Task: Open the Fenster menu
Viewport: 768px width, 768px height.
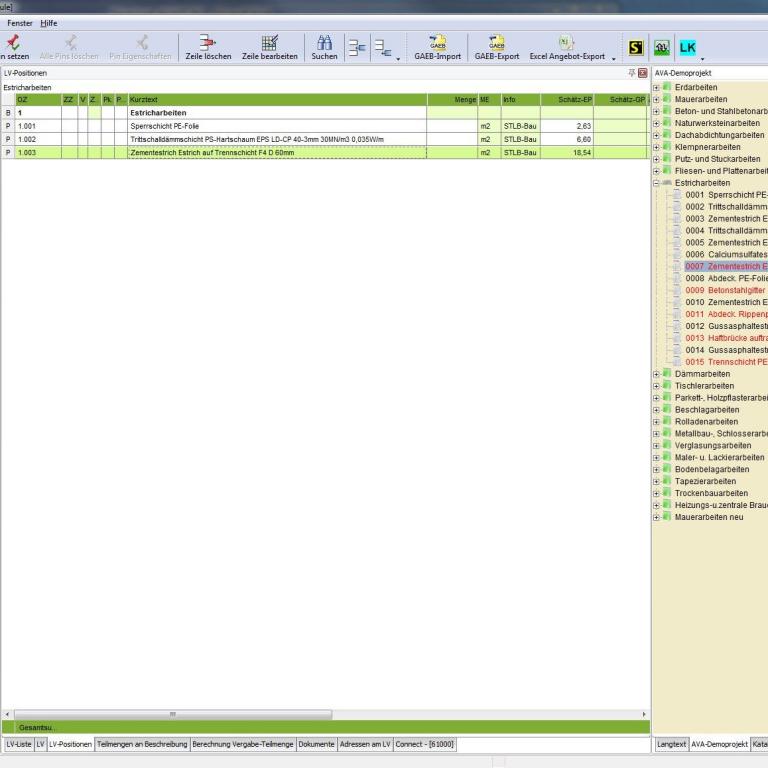Action: 20,23
